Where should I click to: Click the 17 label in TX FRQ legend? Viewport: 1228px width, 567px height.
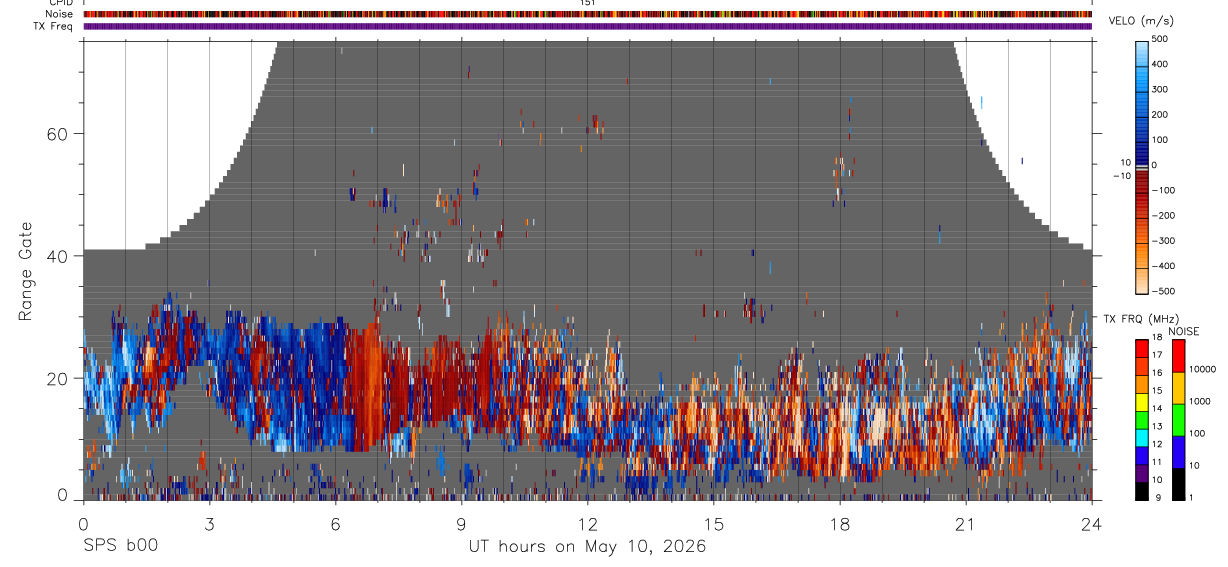[x=1158, y=355]
